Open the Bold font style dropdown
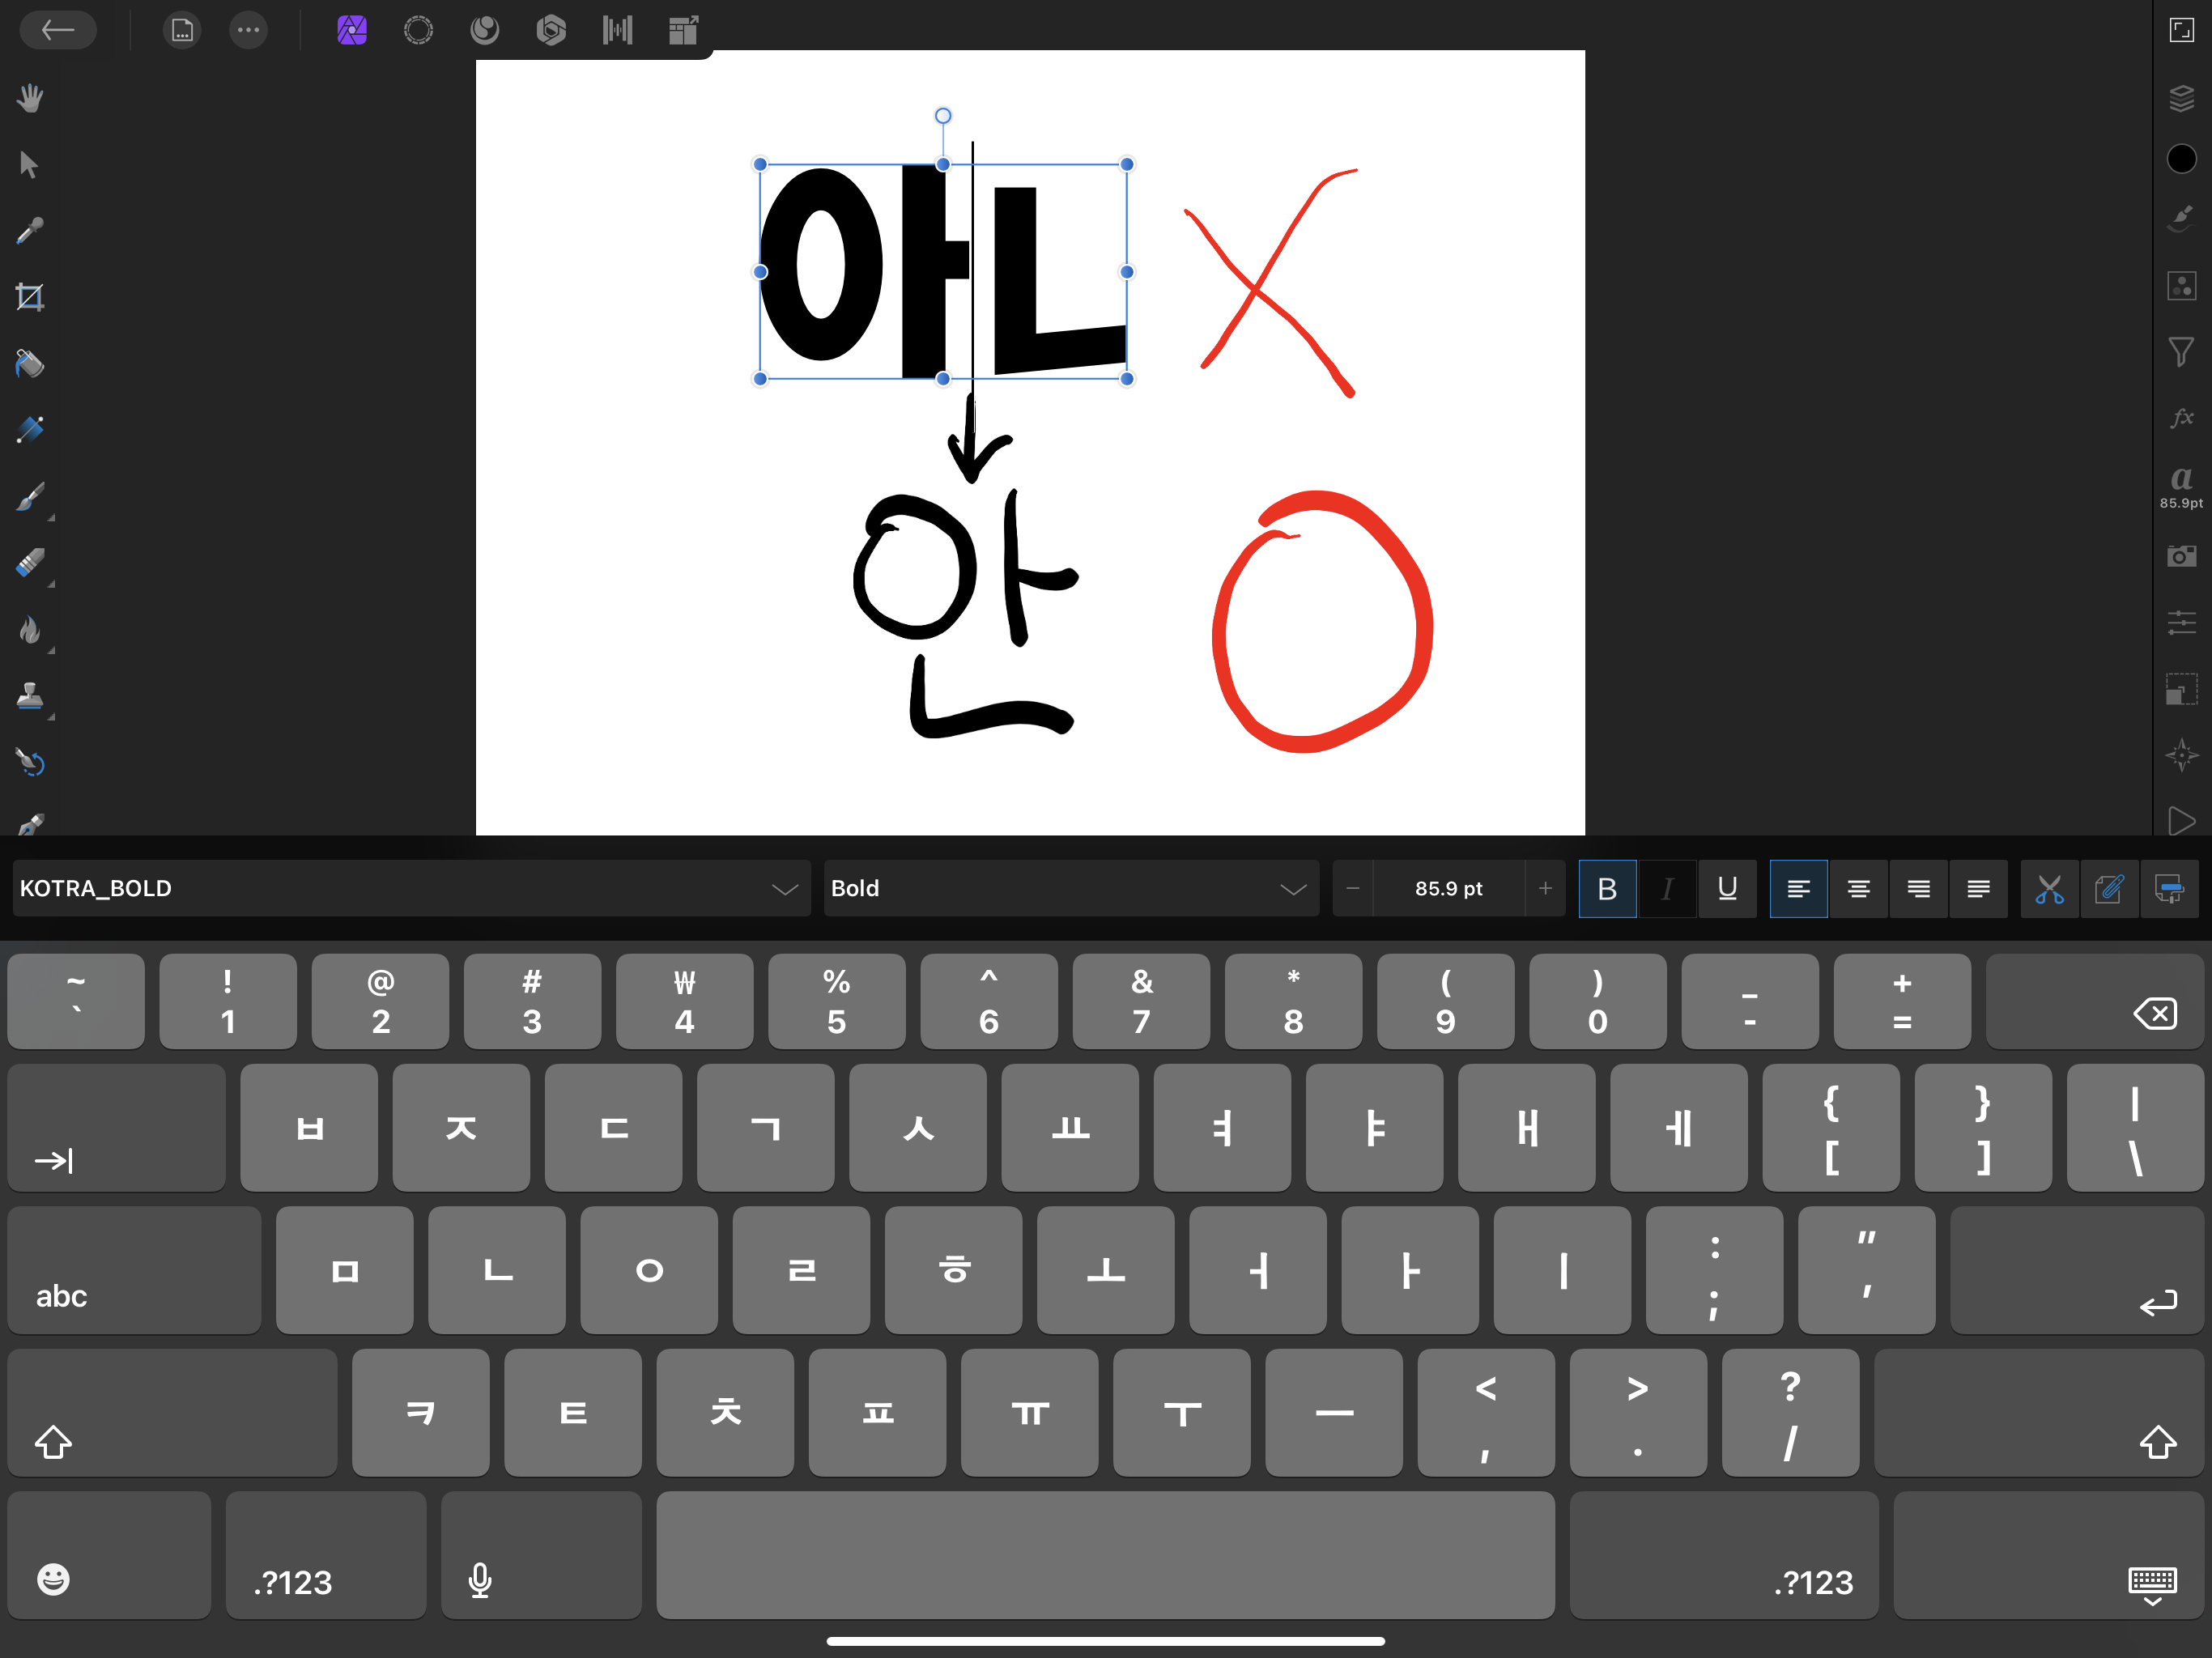This screenshot has width=2212, height=1658. (1071, 888)
